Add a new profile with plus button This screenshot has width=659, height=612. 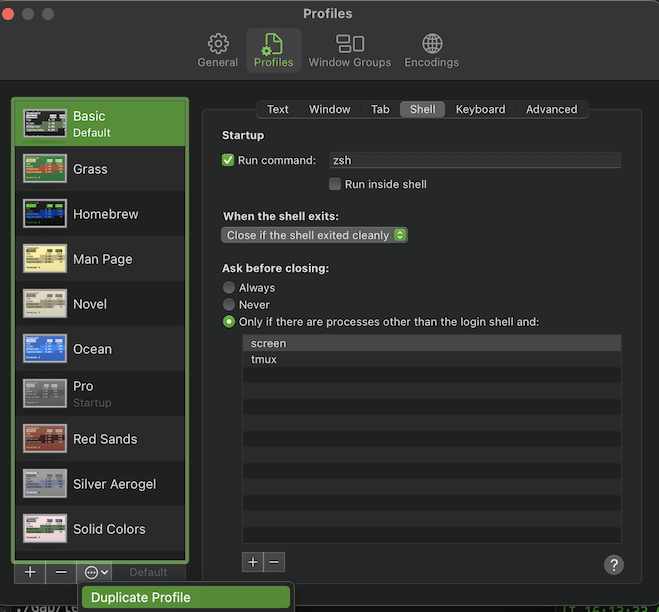30,572
